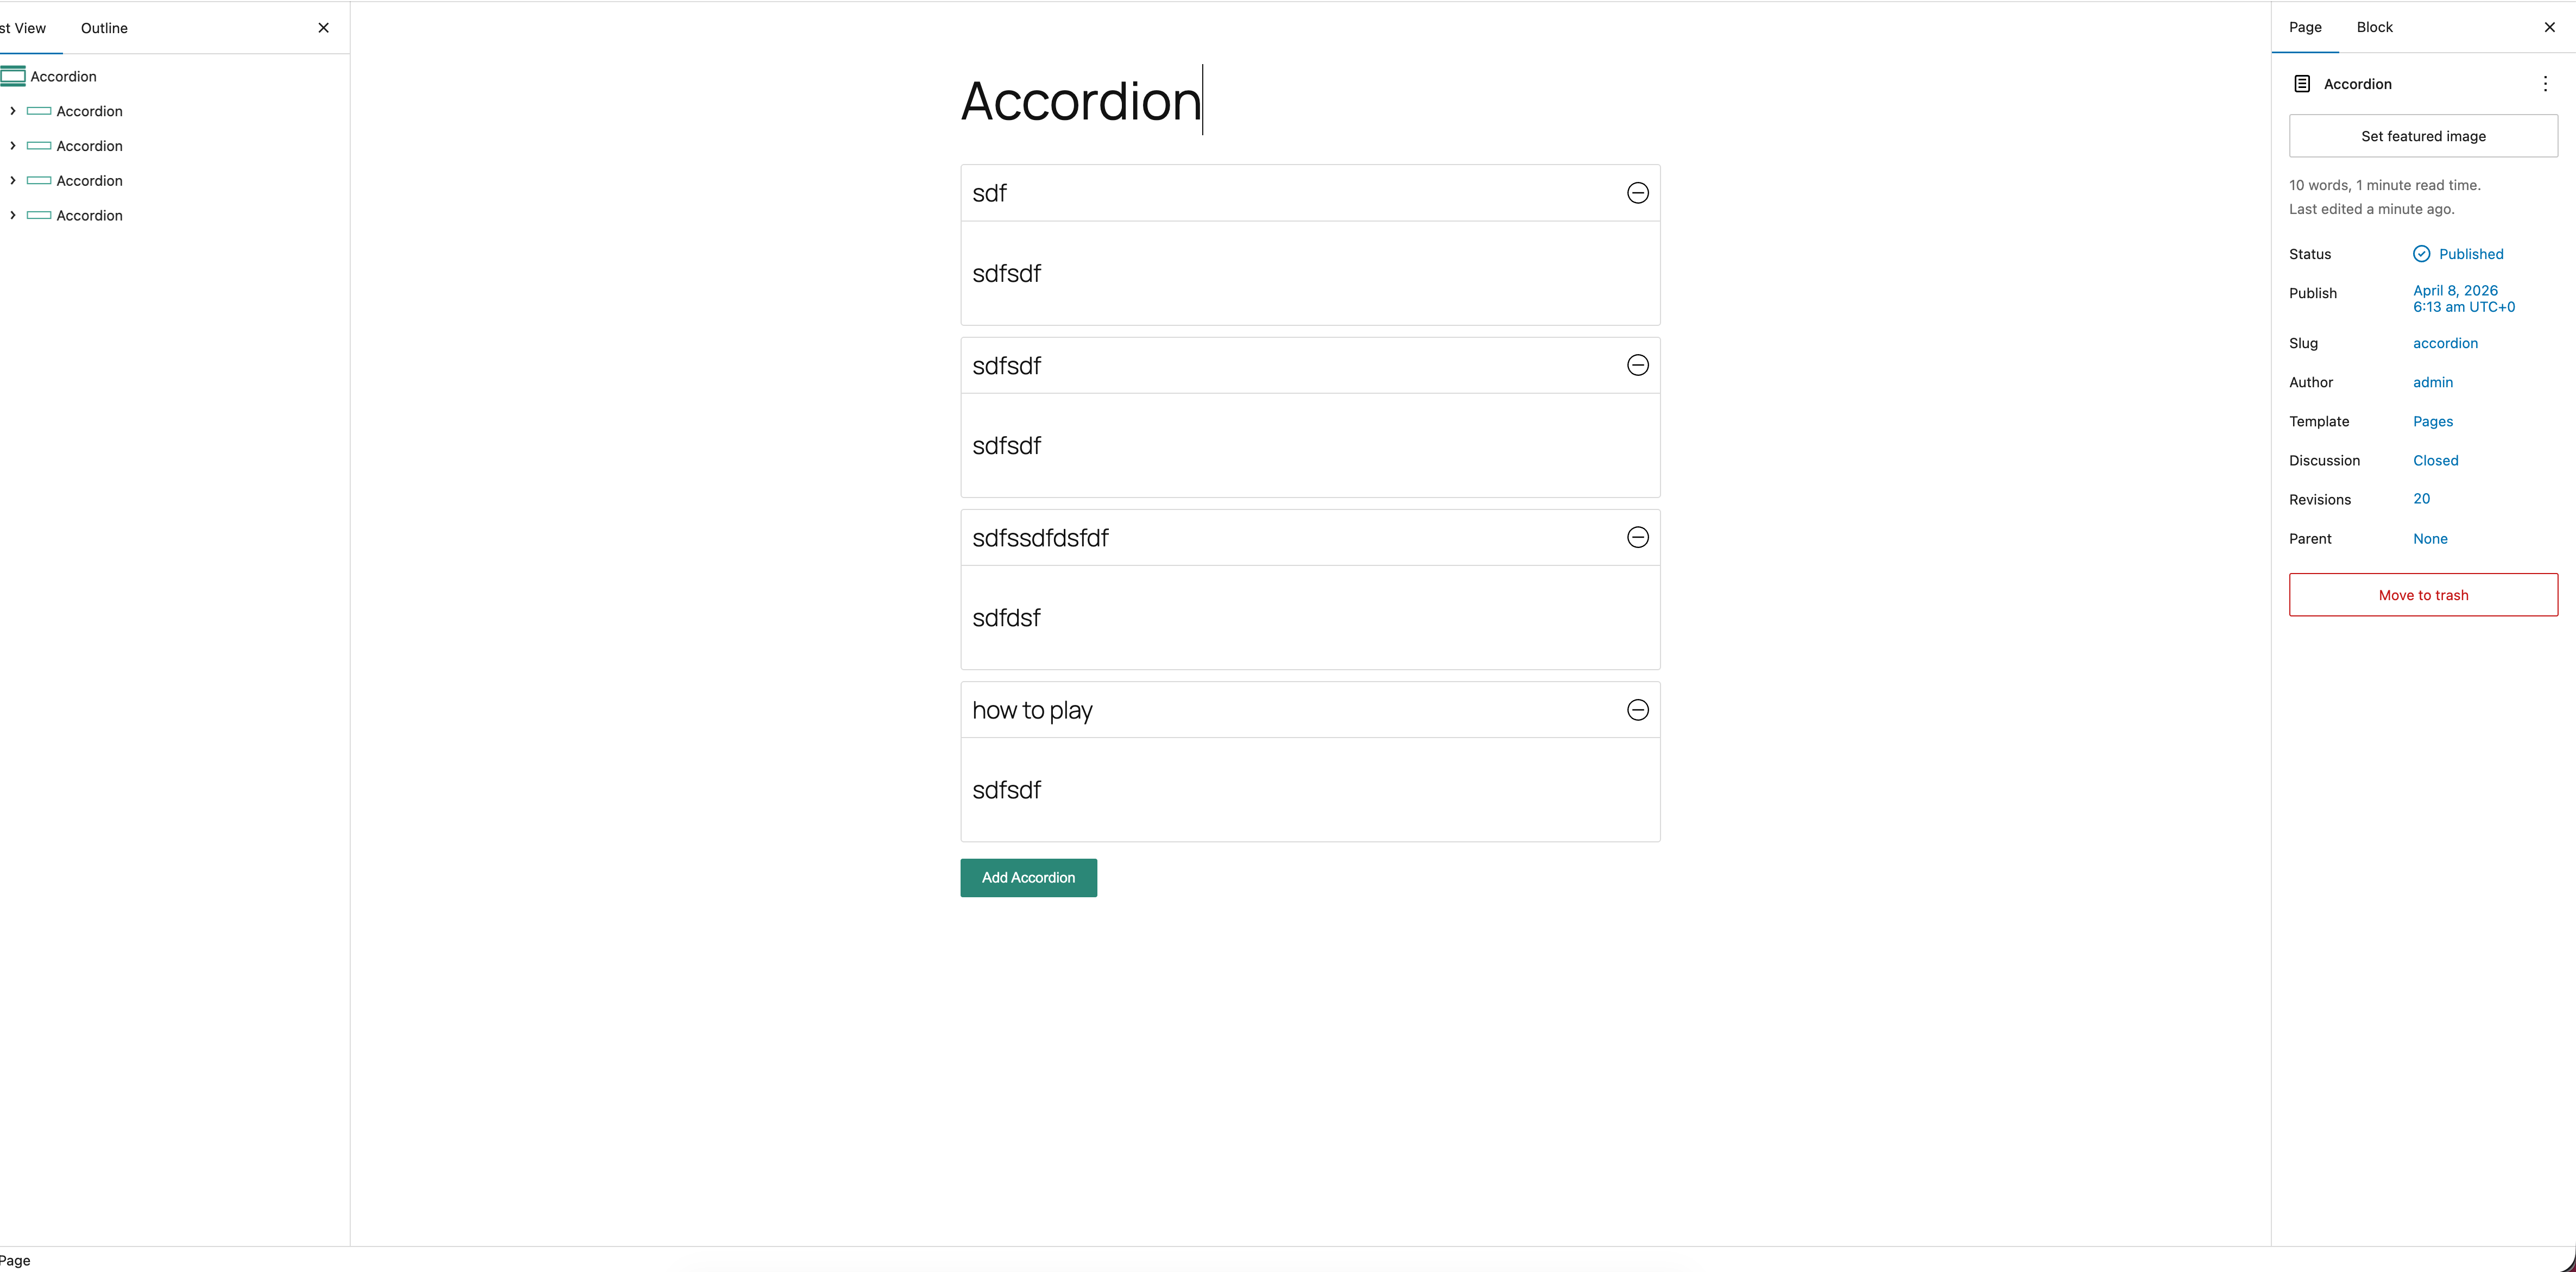Expand the second nested Accordion tree item
Viewport: 2576px width, 1272px height.
tap(13, 146)
